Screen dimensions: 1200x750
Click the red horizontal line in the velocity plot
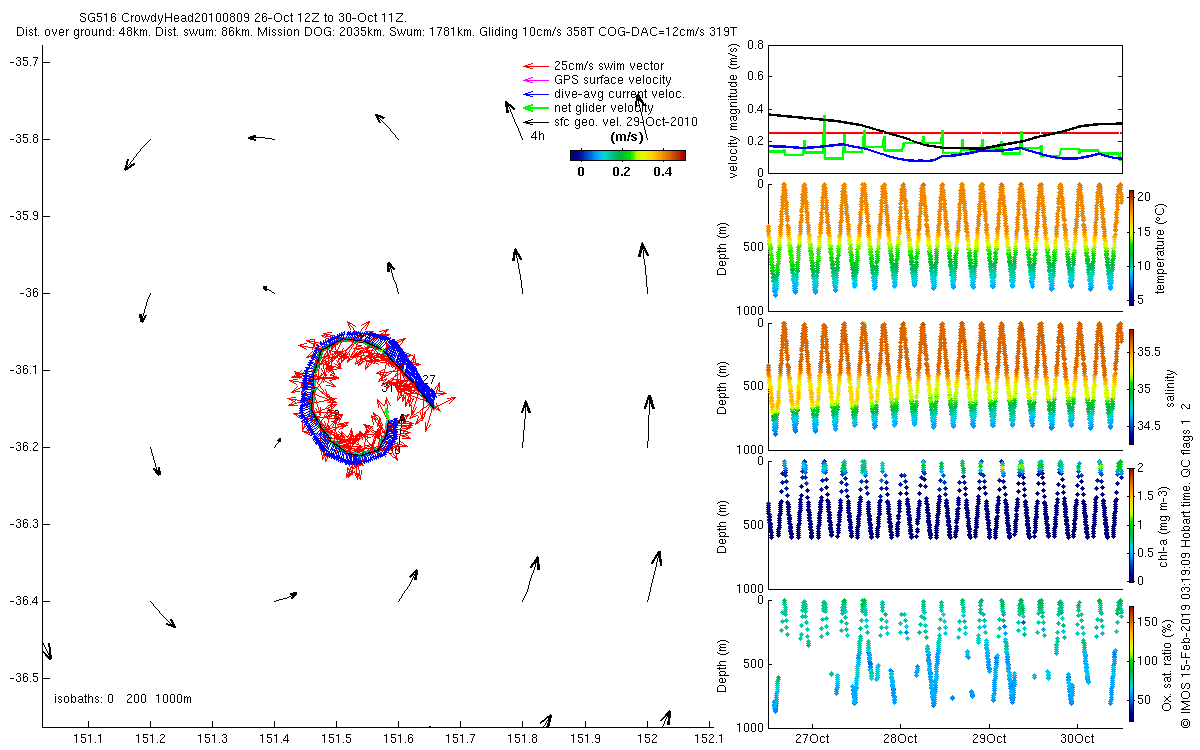tap(945, 132)
